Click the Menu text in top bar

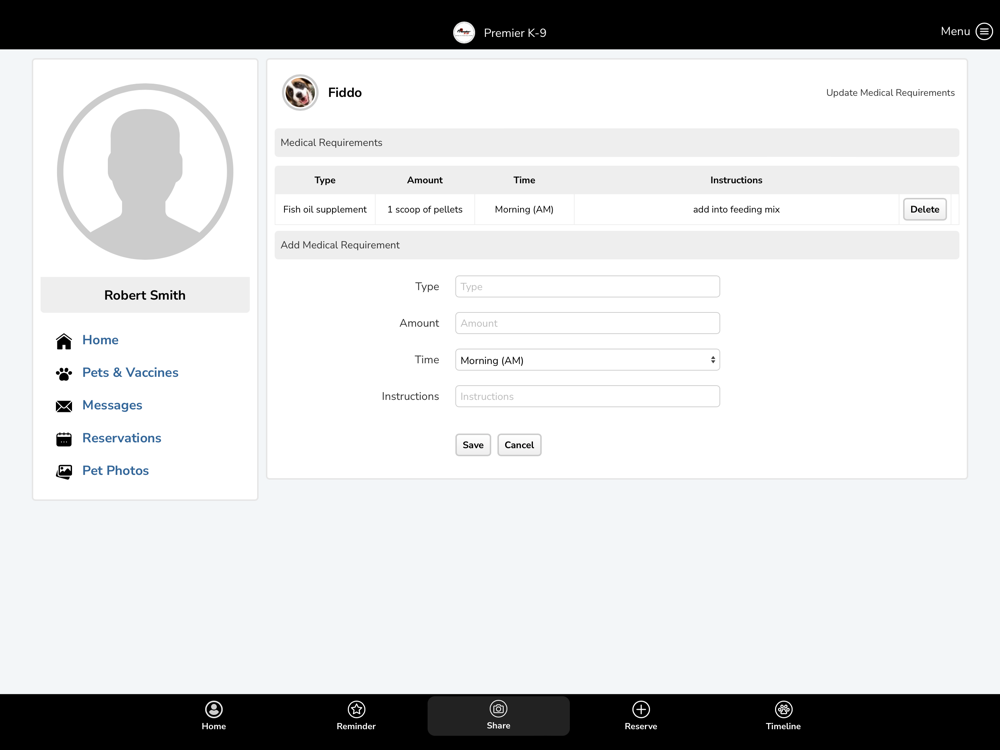tap(955, 31)
